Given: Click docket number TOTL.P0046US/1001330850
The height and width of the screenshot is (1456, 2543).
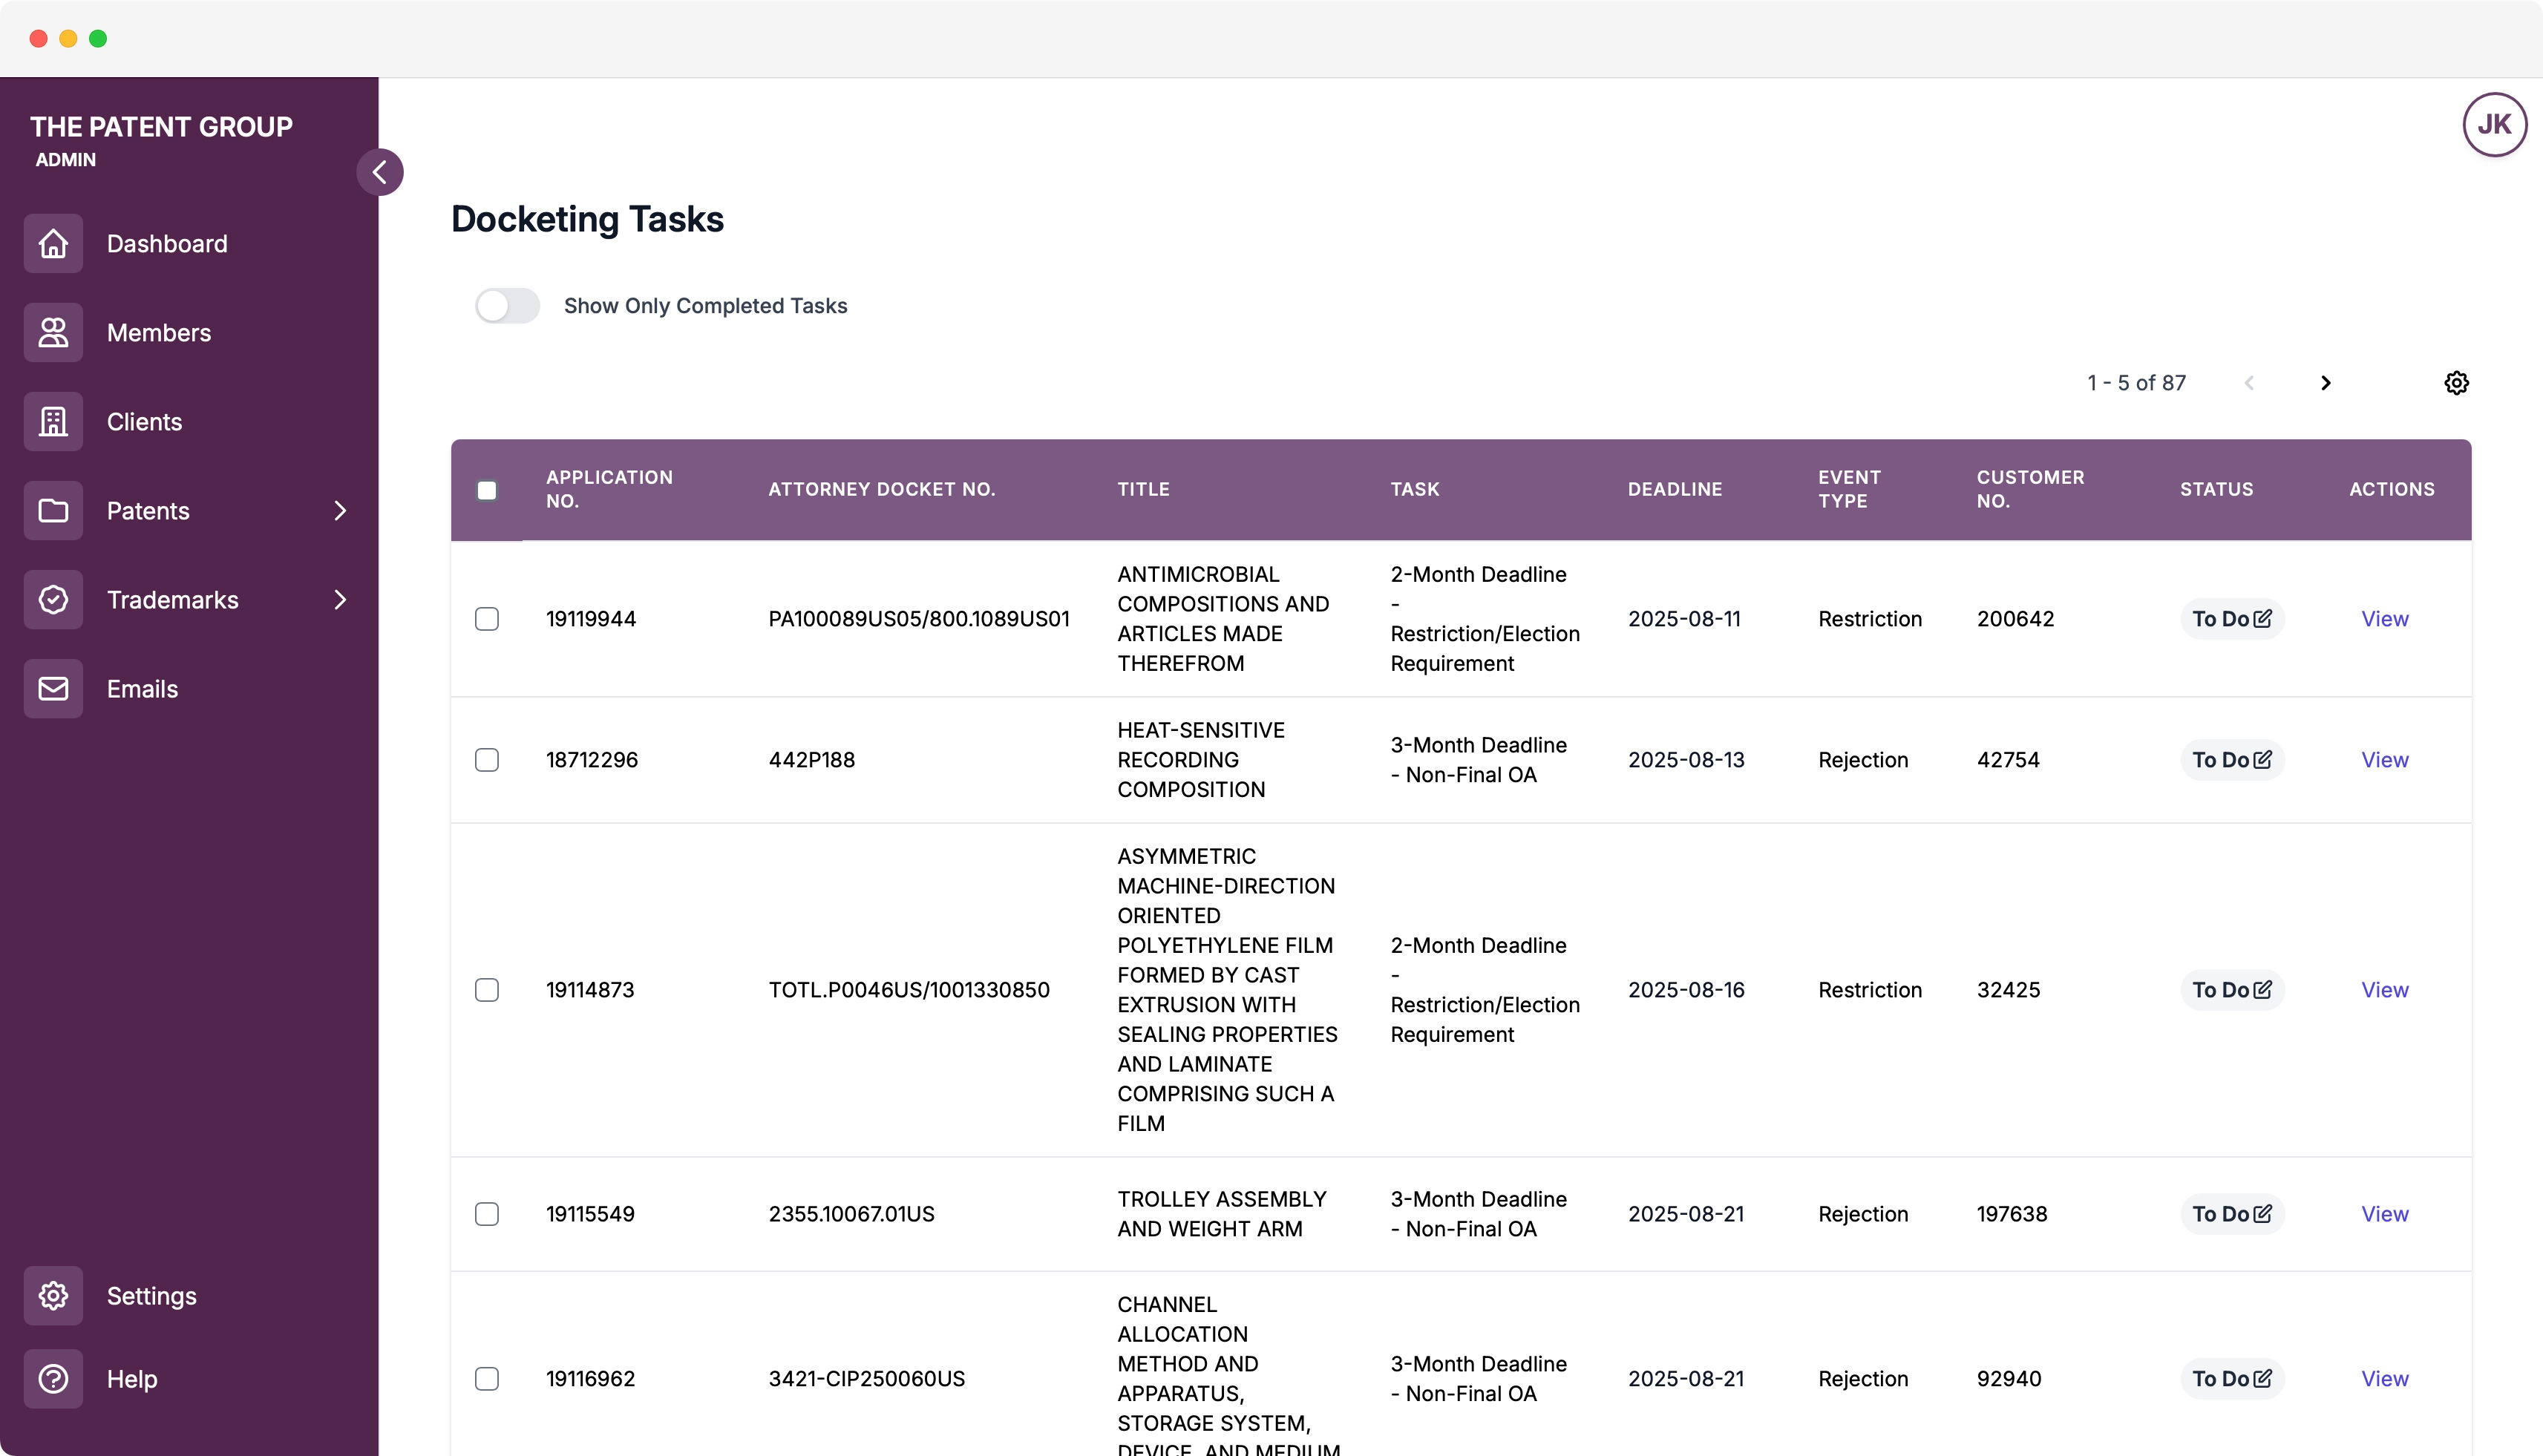Looking at the screenshot, I should point(908,989).
